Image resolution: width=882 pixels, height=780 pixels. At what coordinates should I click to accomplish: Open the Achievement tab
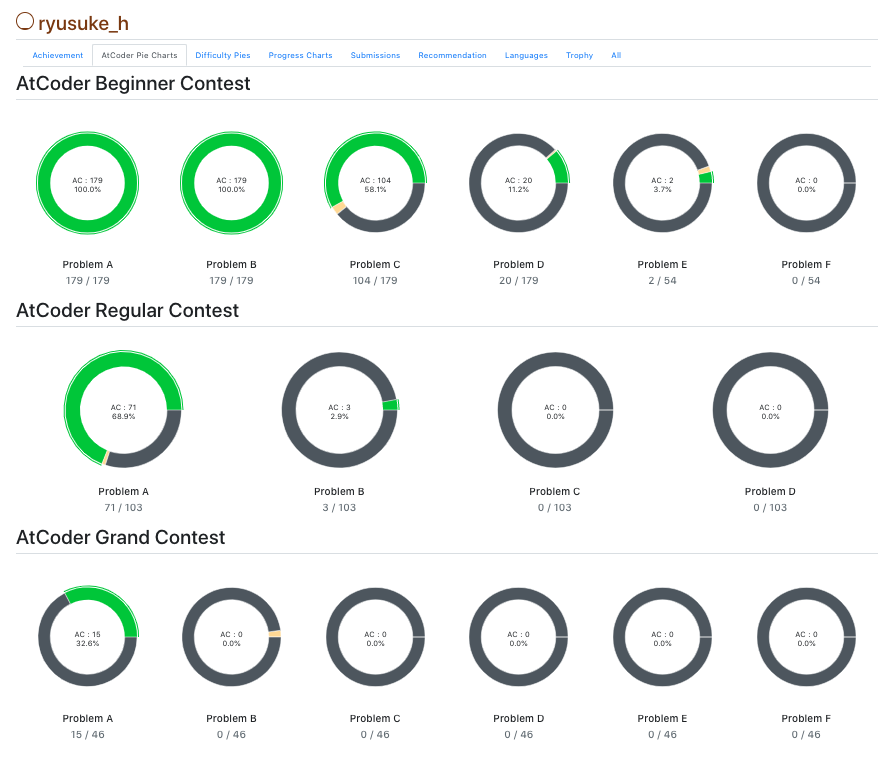(57, 55)
